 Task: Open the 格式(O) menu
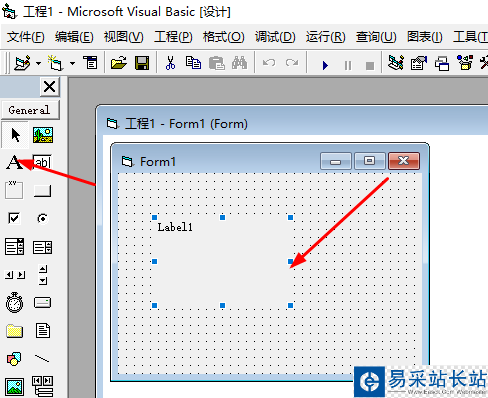click(224, 37)
